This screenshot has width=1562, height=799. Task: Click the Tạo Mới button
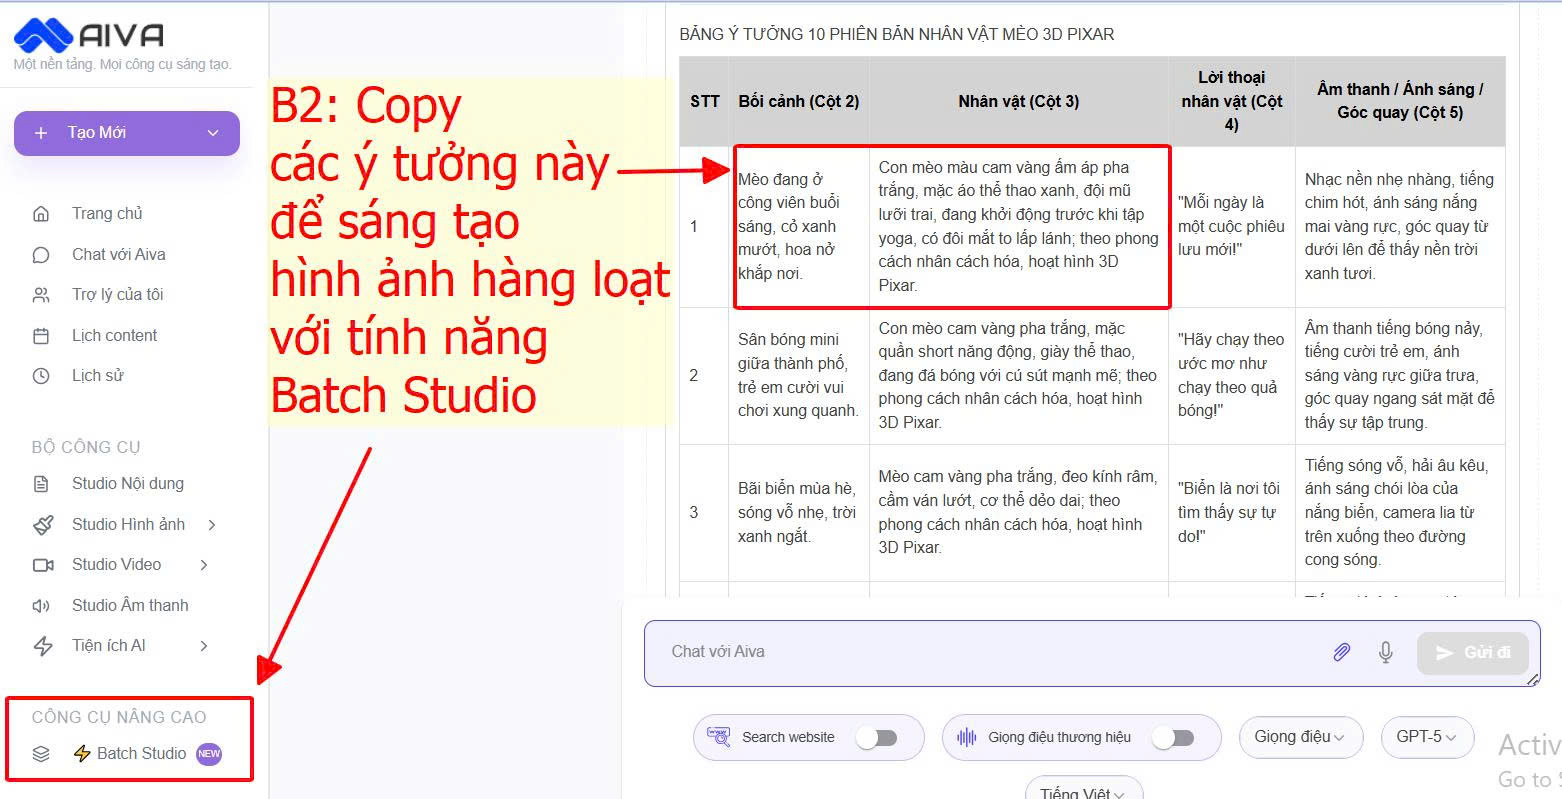(126, 133)
